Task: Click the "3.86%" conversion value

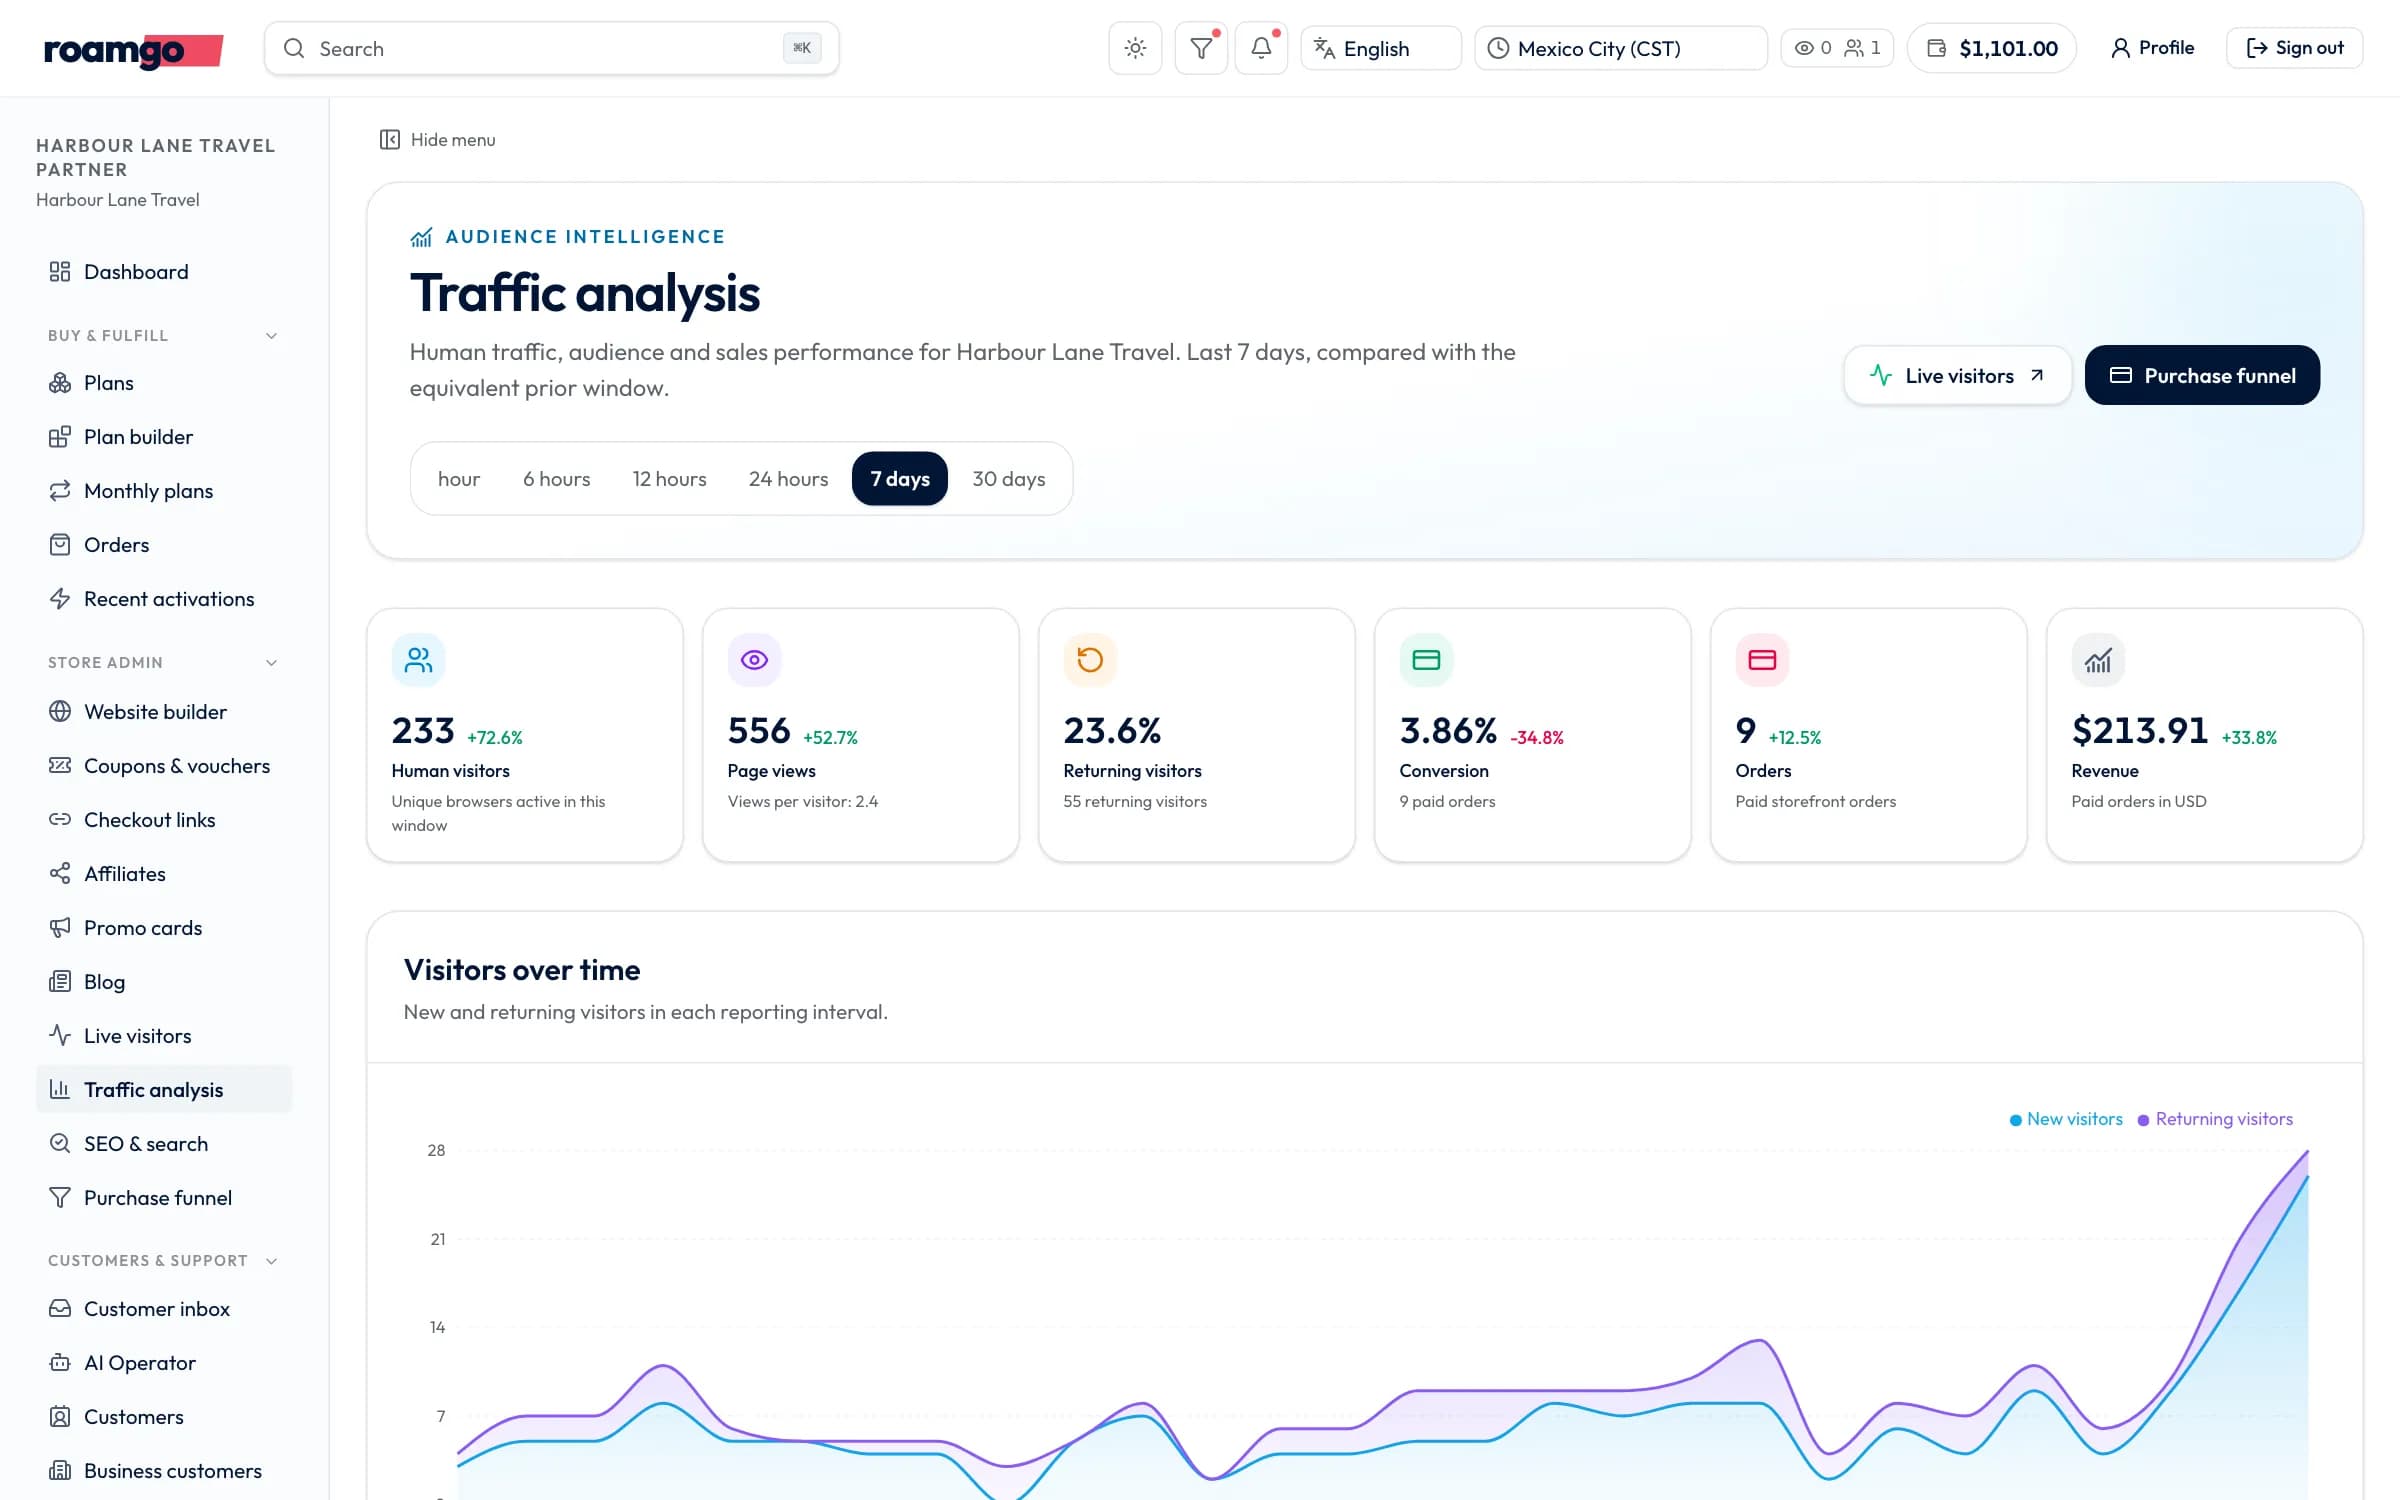Action: (1448, 731)
